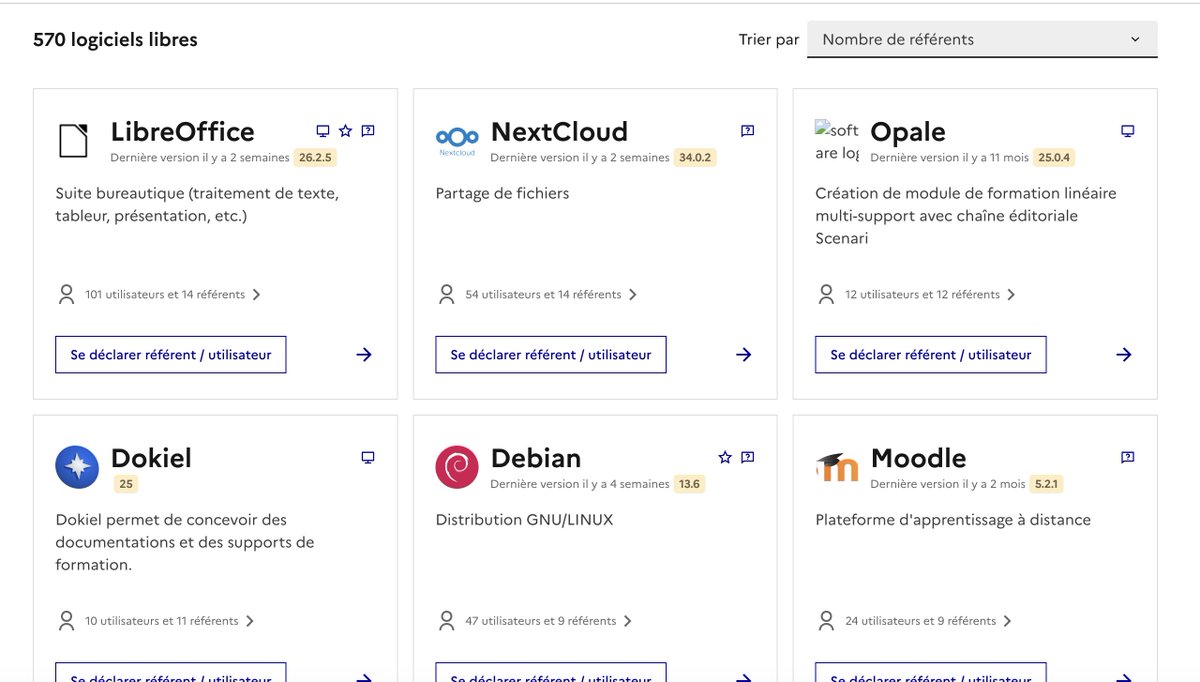The width and height of the screenshot is (1200, 682).
Task: Click the Dokiel compass logo
Action: click(x=77, y=467)
